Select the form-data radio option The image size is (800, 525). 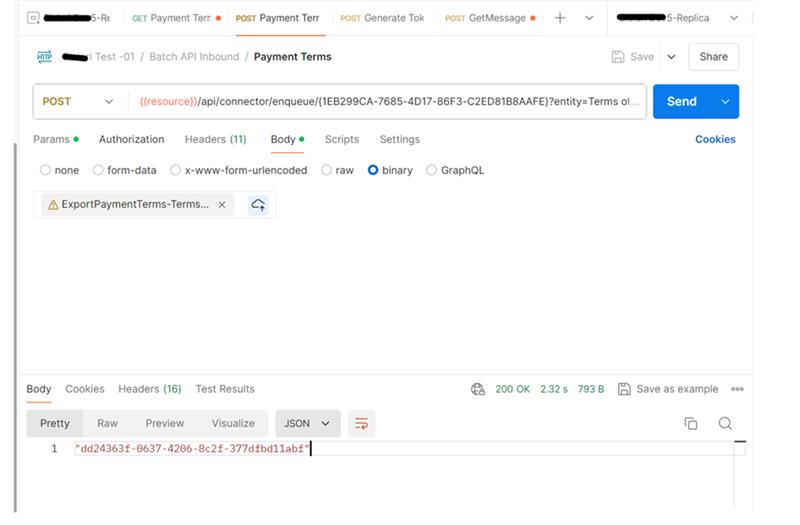tap(98, 170)
